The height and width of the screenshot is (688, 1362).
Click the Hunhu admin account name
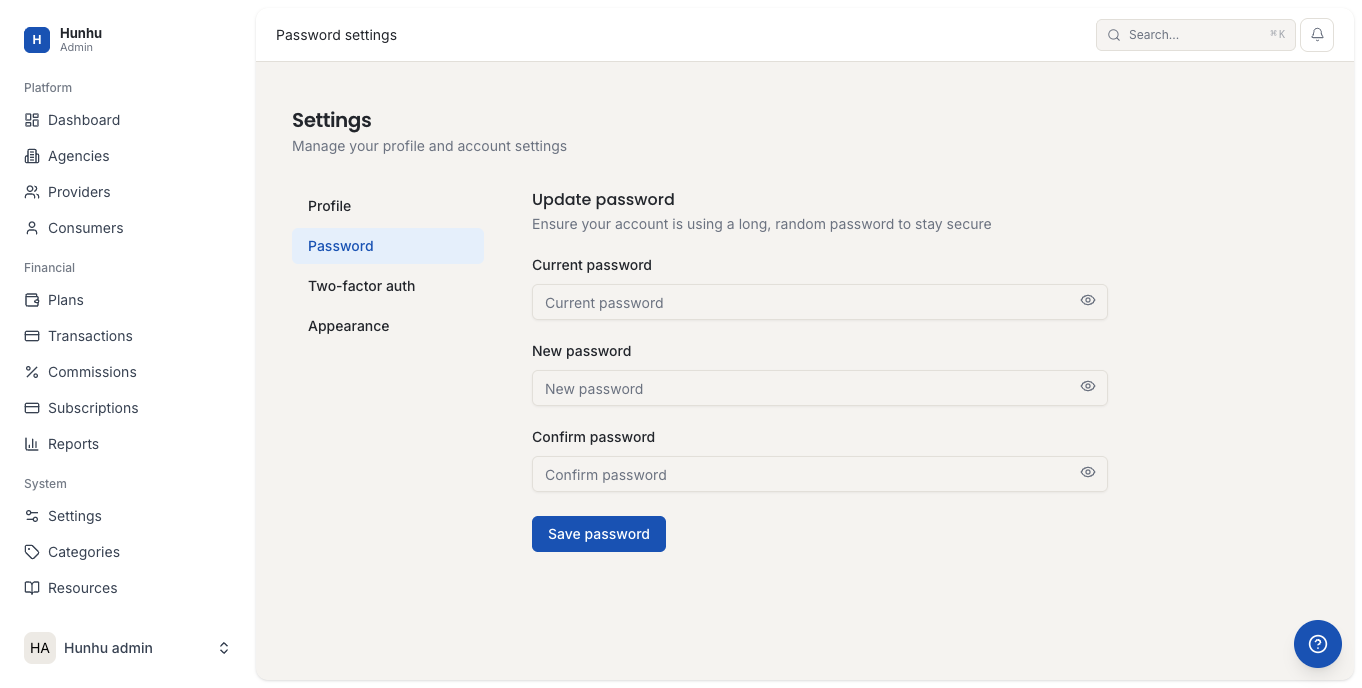click(108, 648)
